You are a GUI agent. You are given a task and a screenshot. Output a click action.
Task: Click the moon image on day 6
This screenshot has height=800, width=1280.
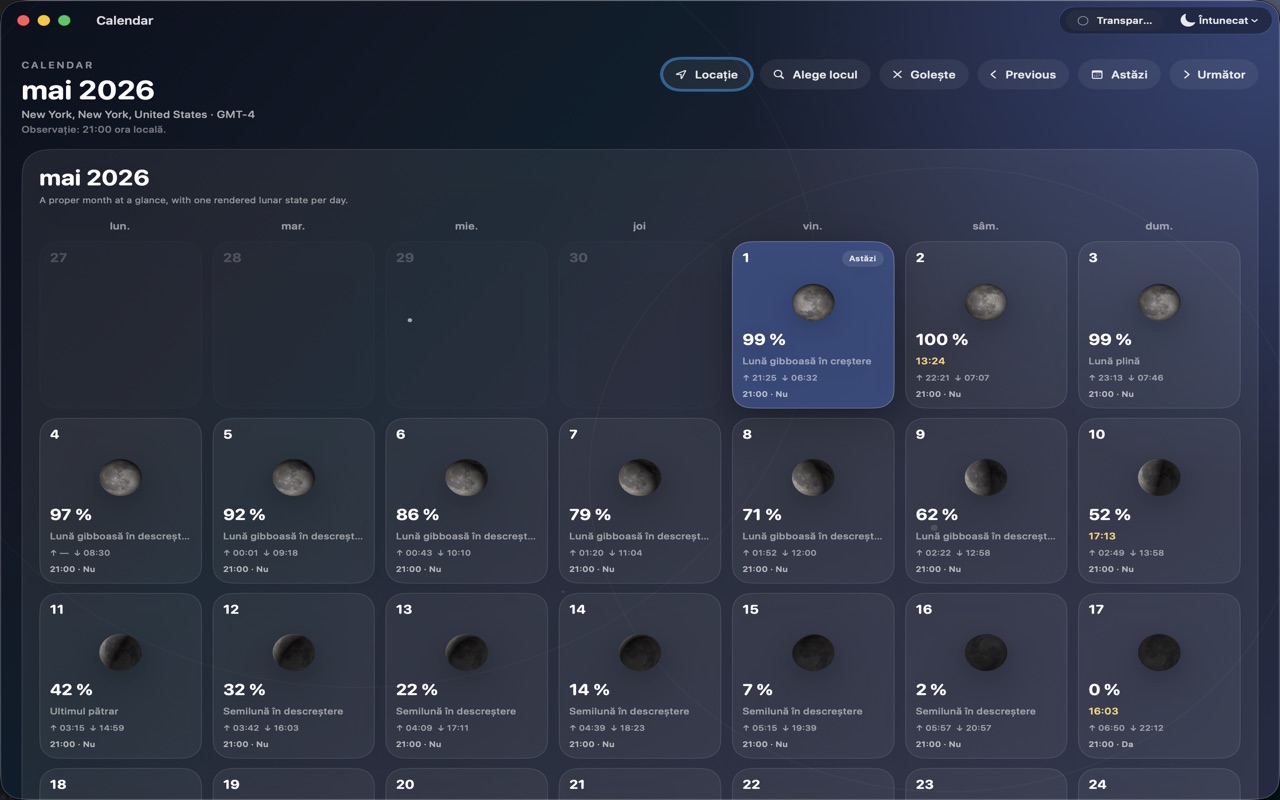(x=466, y=477)
